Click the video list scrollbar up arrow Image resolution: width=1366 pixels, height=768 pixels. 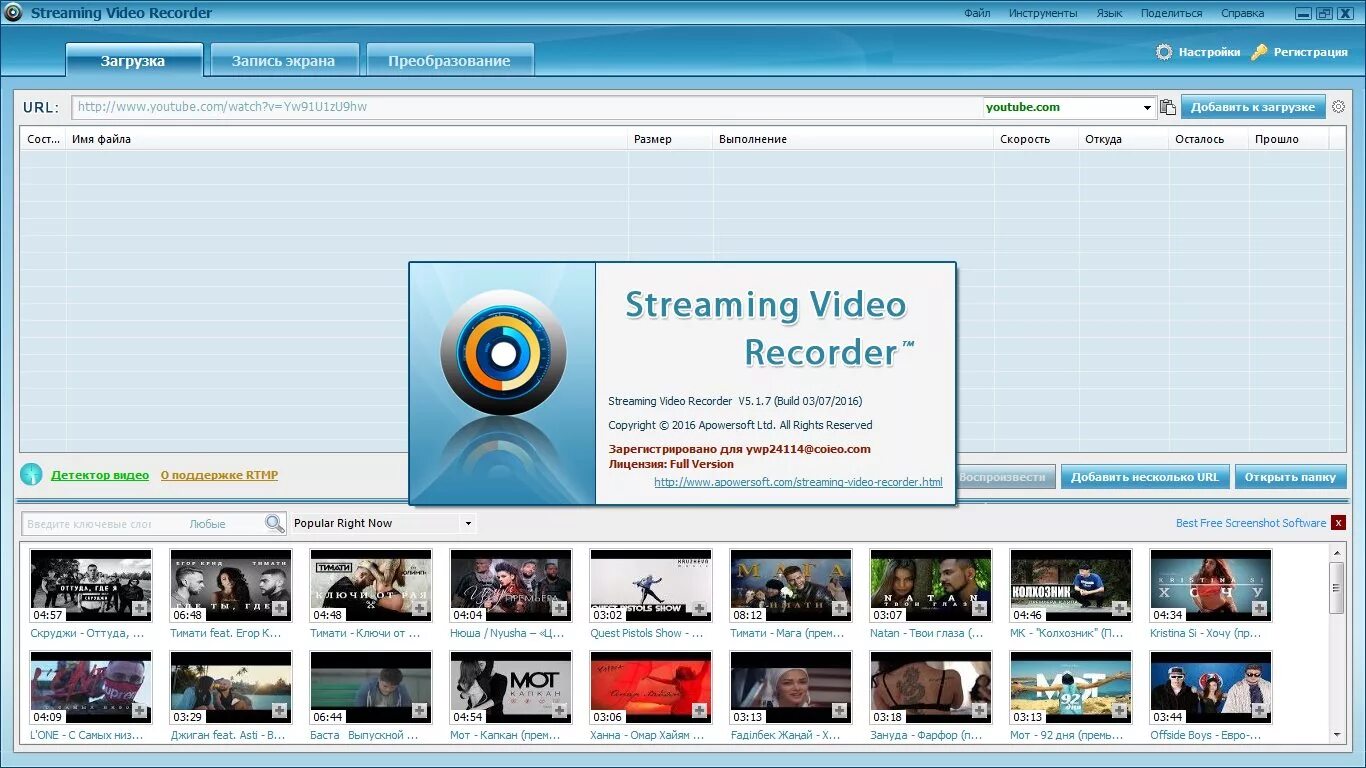1336,552
